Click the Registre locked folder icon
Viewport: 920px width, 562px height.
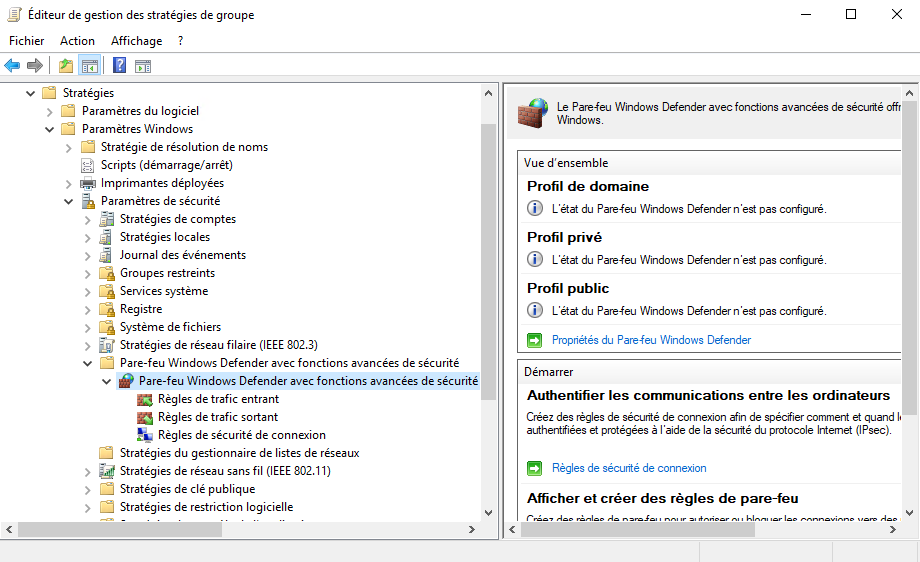coord(107,309)
